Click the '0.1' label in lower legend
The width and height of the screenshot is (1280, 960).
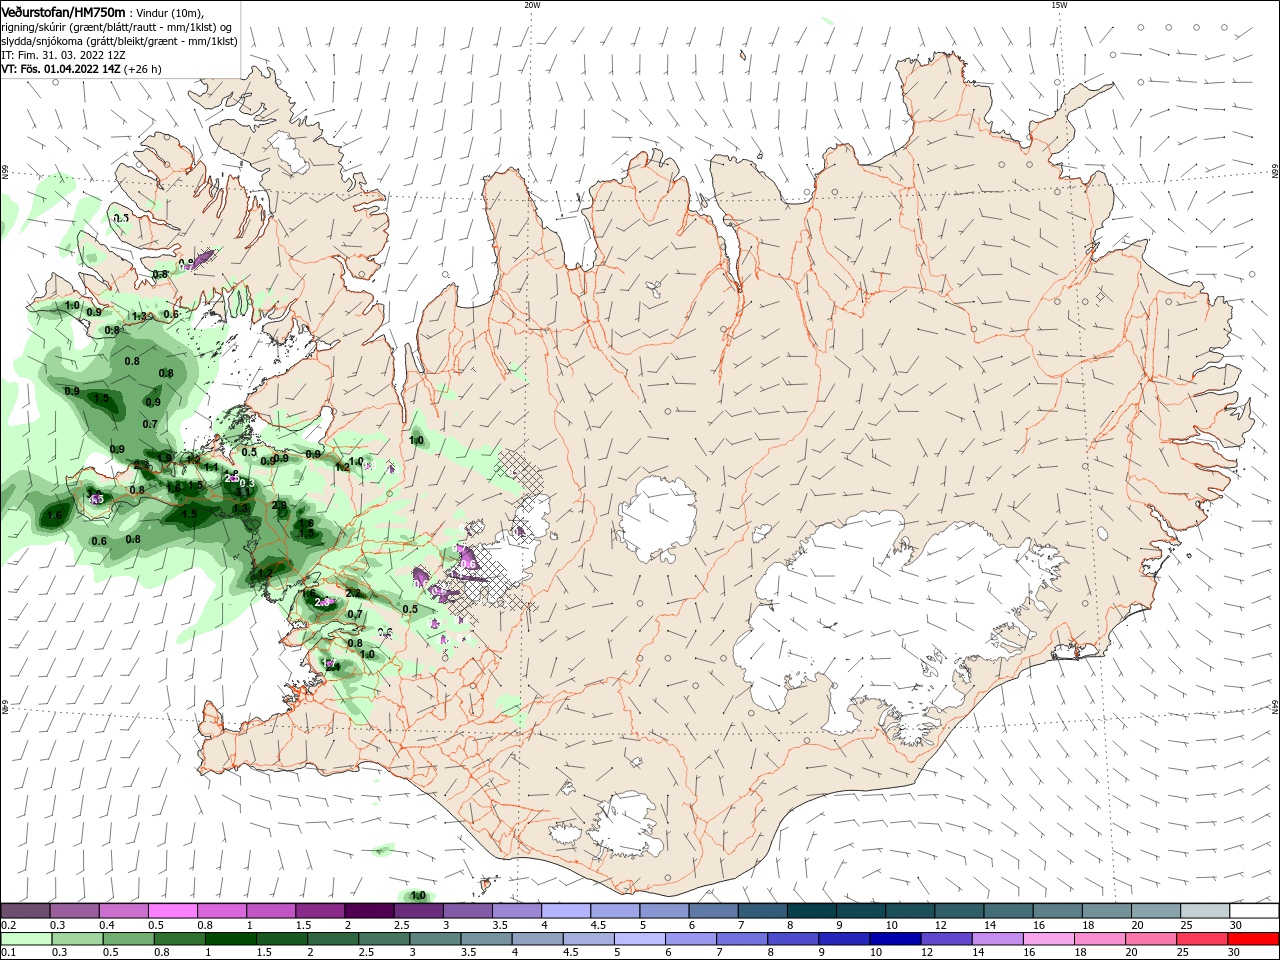[x=8, y=952]
